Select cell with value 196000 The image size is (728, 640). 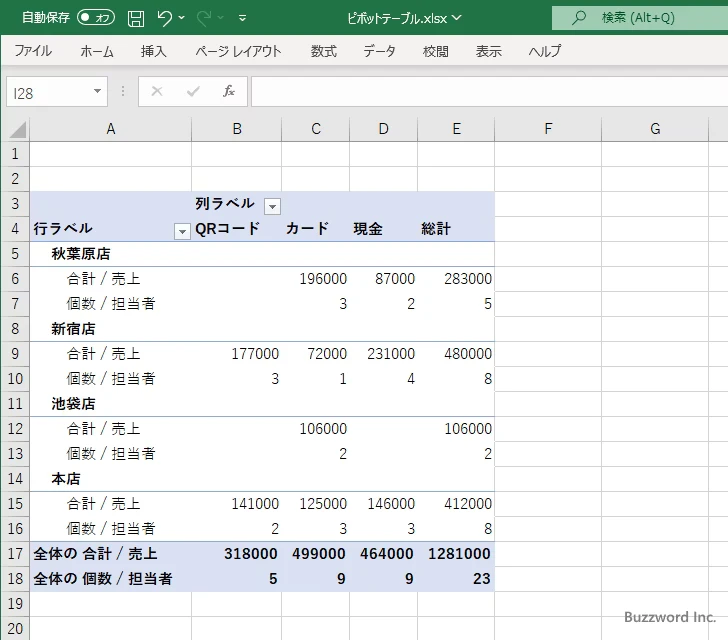(315, 279)
